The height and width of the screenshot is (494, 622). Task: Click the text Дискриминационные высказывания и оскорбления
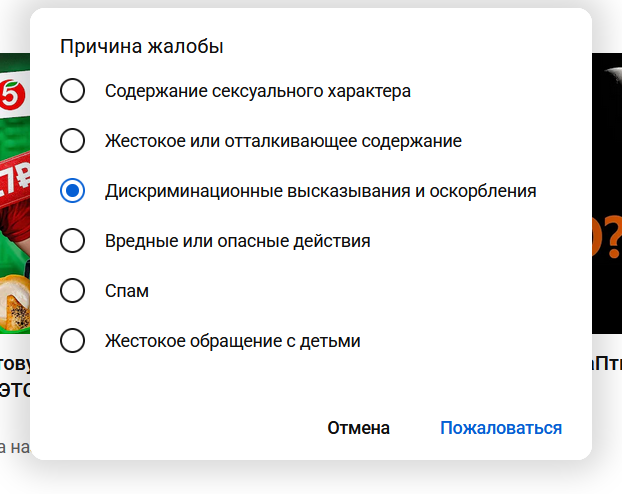pos(321,191)
